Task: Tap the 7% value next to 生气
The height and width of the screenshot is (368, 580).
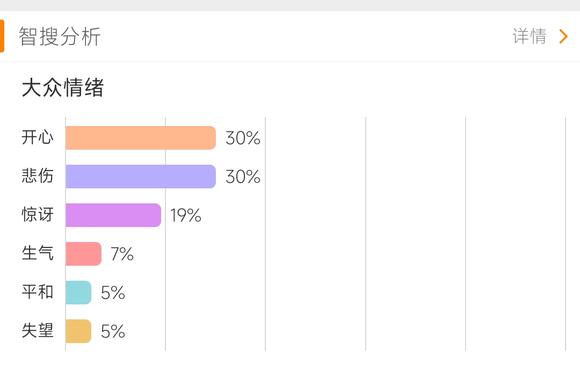Action: coord(122,254)
